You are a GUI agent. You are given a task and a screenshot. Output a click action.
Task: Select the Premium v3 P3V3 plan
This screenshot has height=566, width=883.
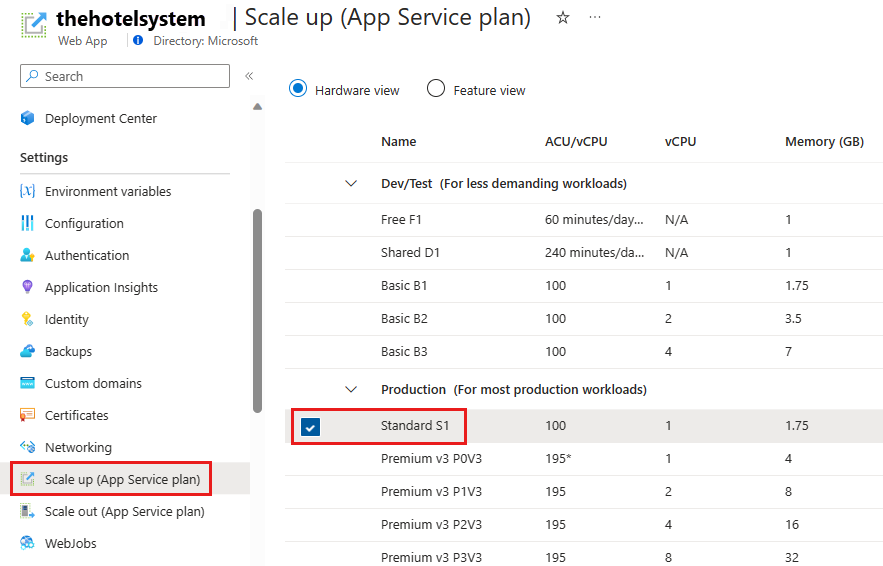click(584, 555)
